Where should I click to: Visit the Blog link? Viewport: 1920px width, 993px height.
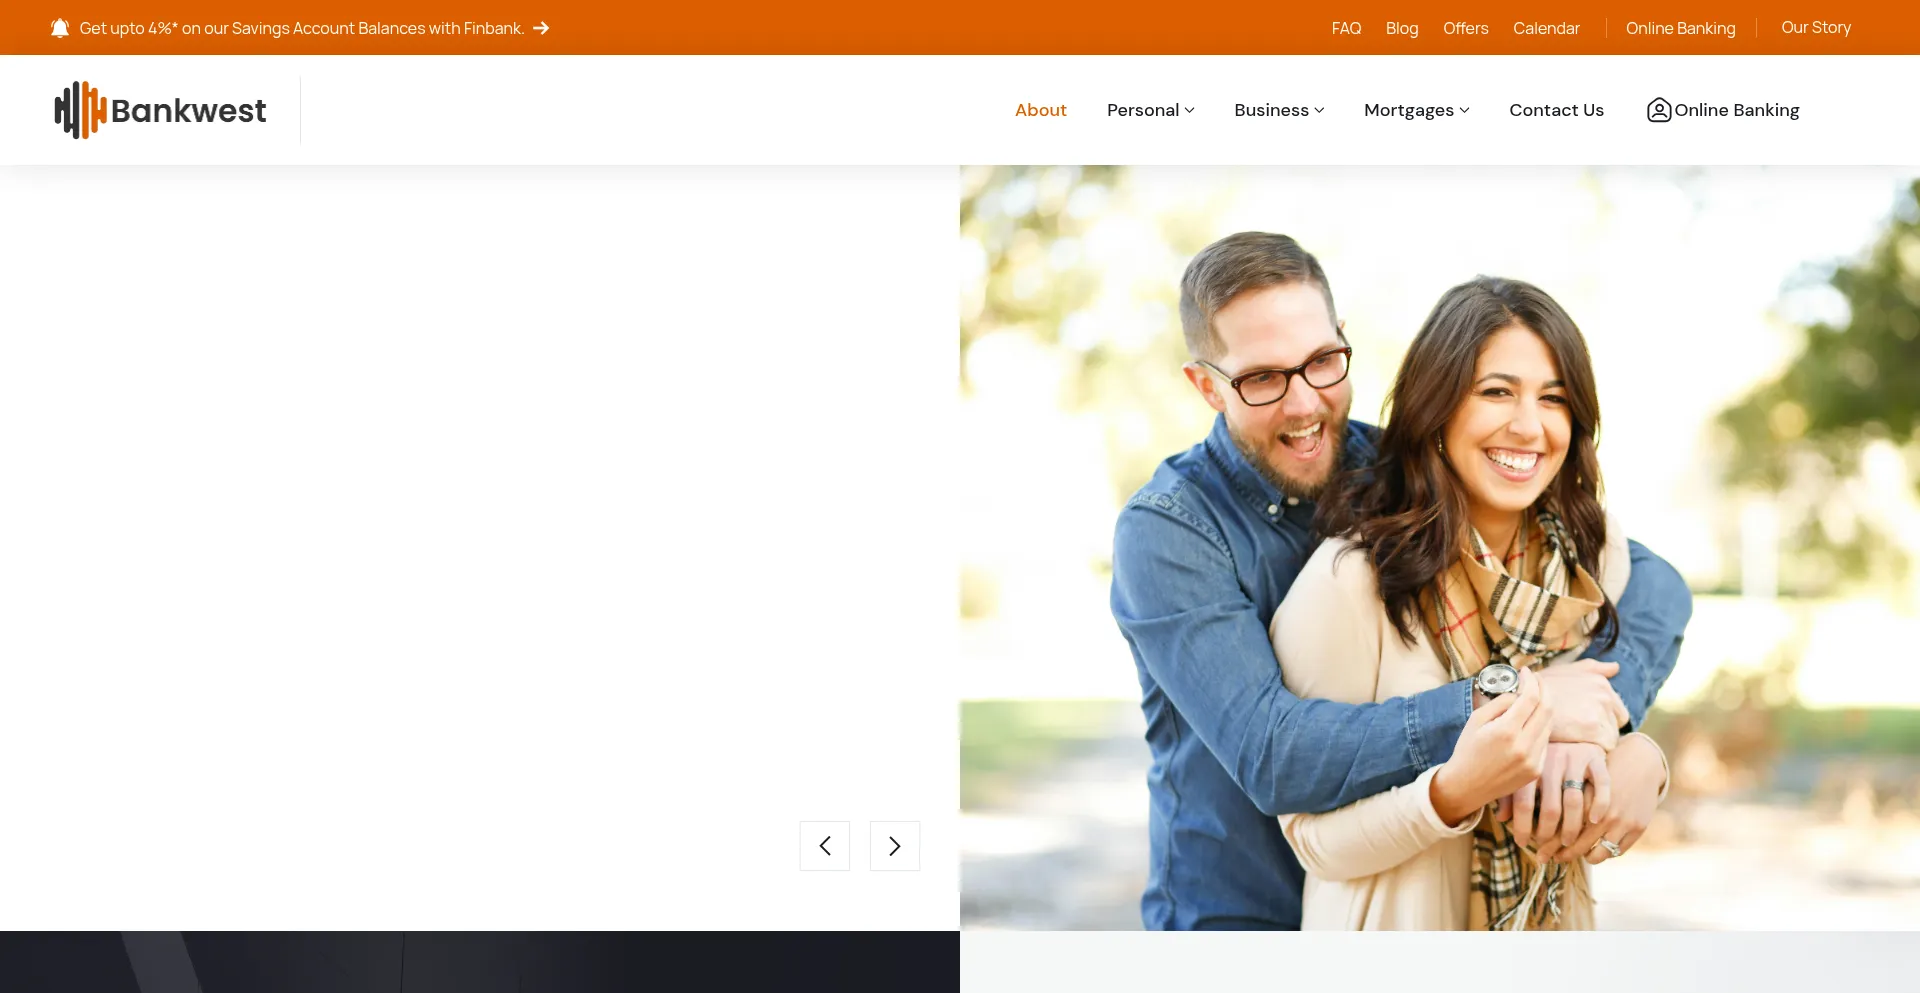pyautogui.click(x=1401, y=28)
